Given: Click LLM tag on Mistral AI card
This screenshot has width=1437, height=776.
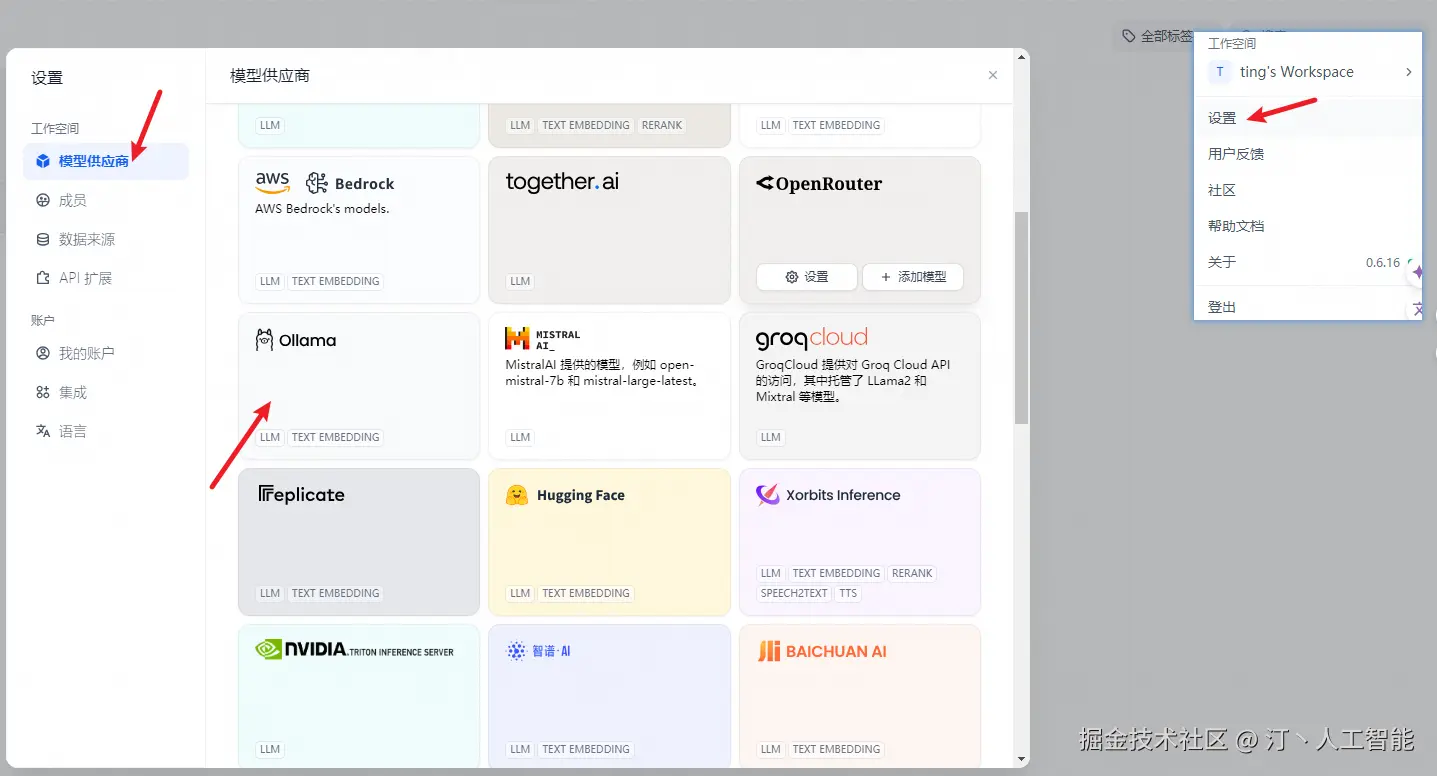Looking at the screenshot, I should pos(520,437).
